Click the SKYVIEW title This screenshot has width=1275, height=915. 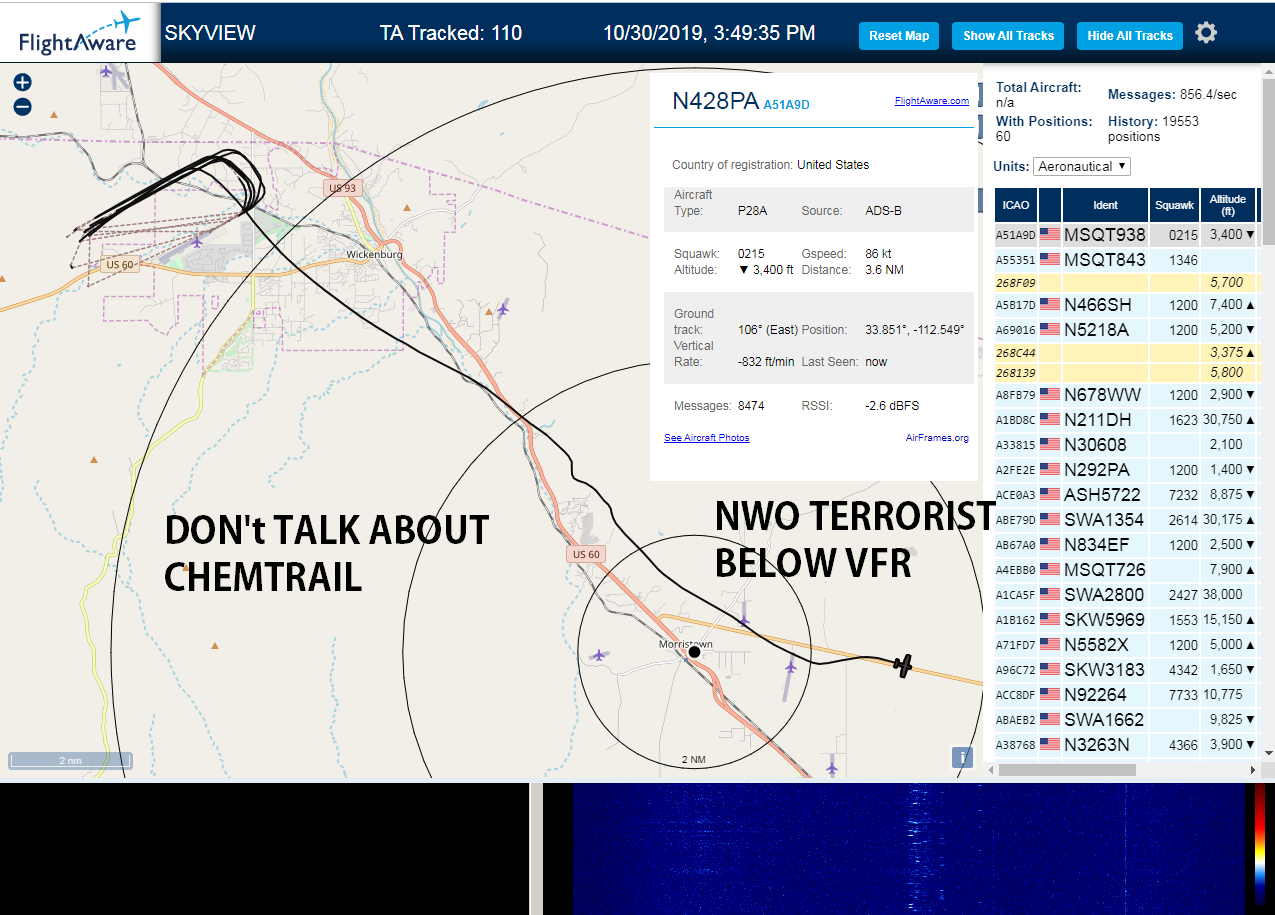[210, 33]
